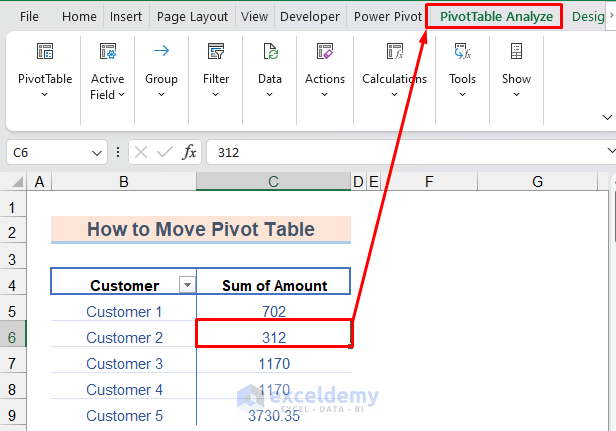
Task: Click the Active Field icon
Action: point(108,52)
